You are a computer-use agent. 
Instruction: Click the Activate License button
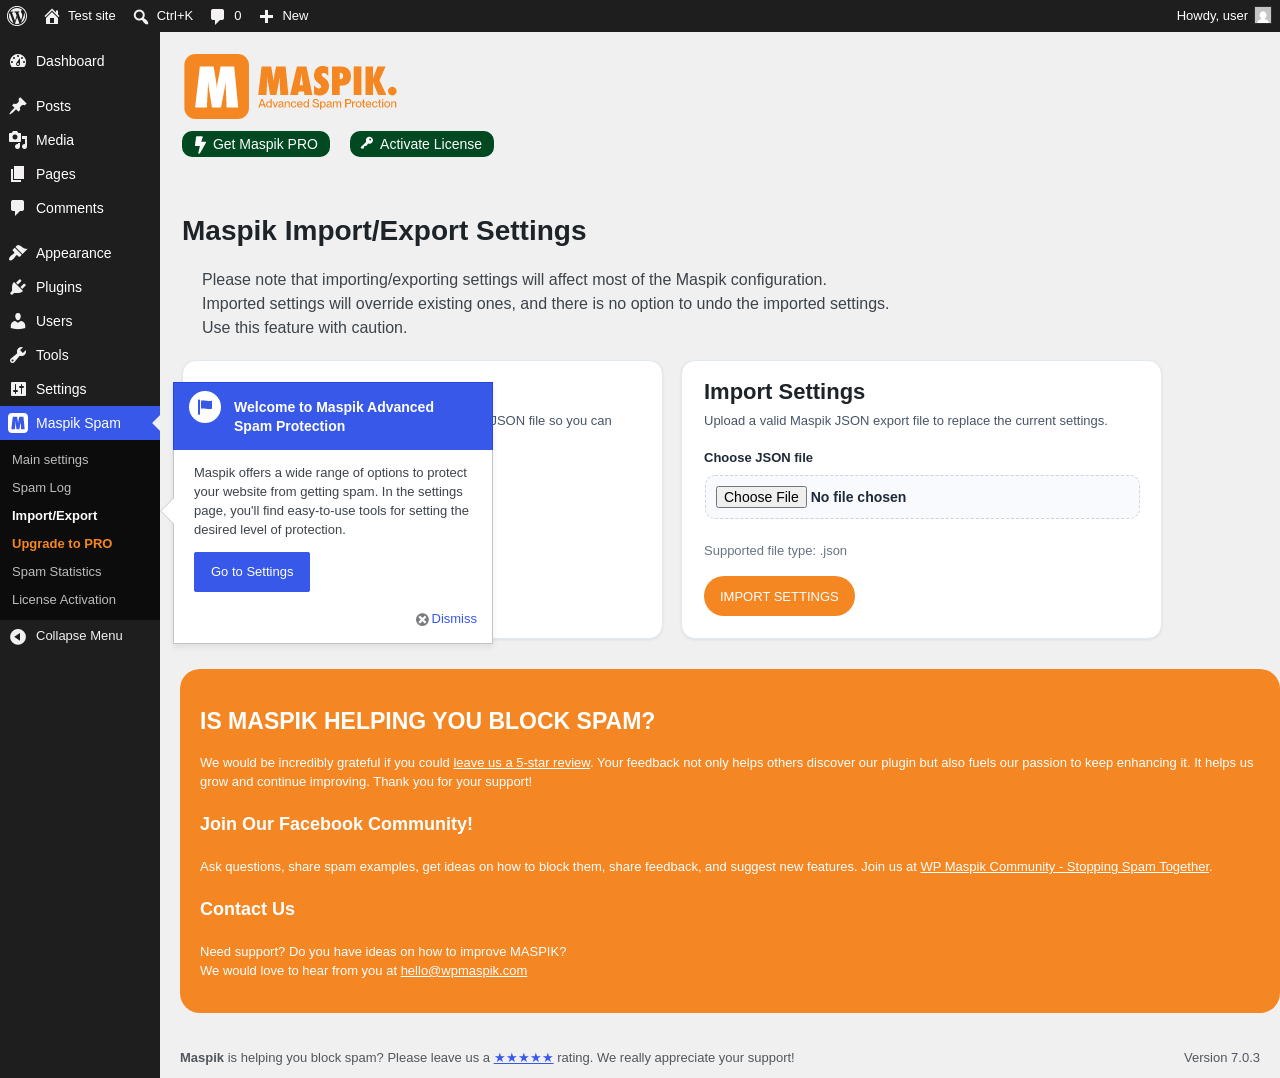[x=422, y=144]
